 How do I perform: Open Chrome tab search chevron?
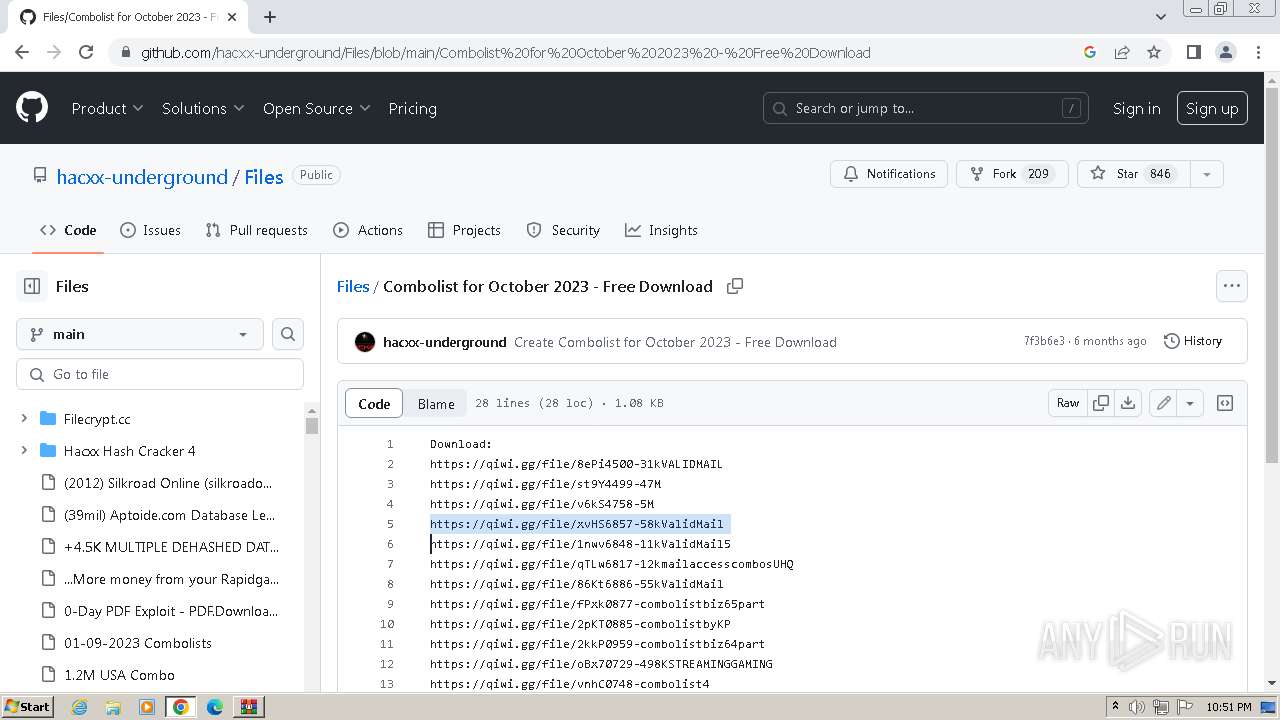coord(1161,17)
